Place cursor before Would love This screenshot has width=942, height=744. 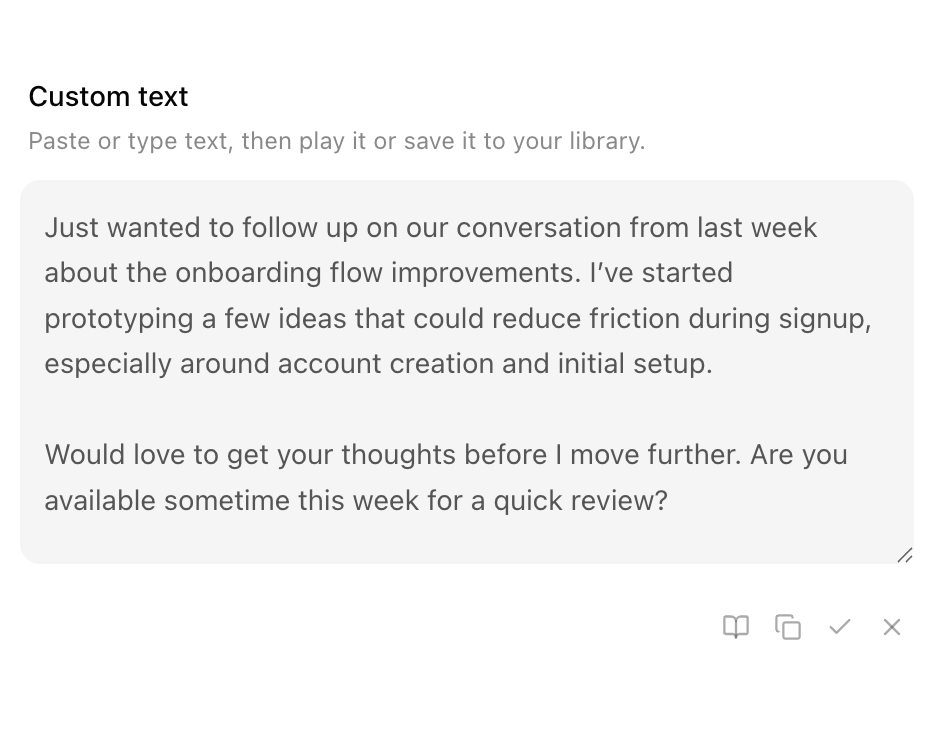click(46, 454)
